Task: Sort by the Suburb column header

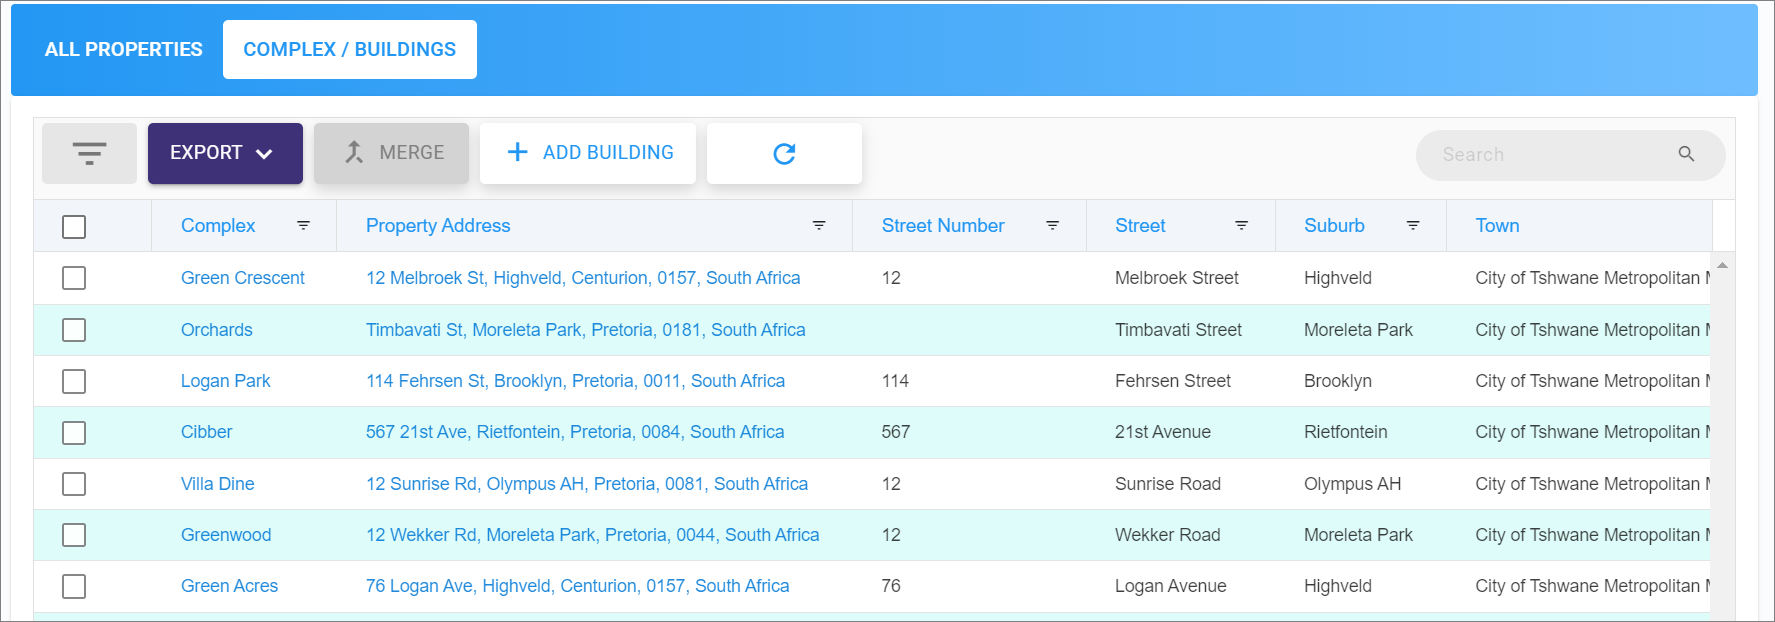Action: (x=1334, y=226)
